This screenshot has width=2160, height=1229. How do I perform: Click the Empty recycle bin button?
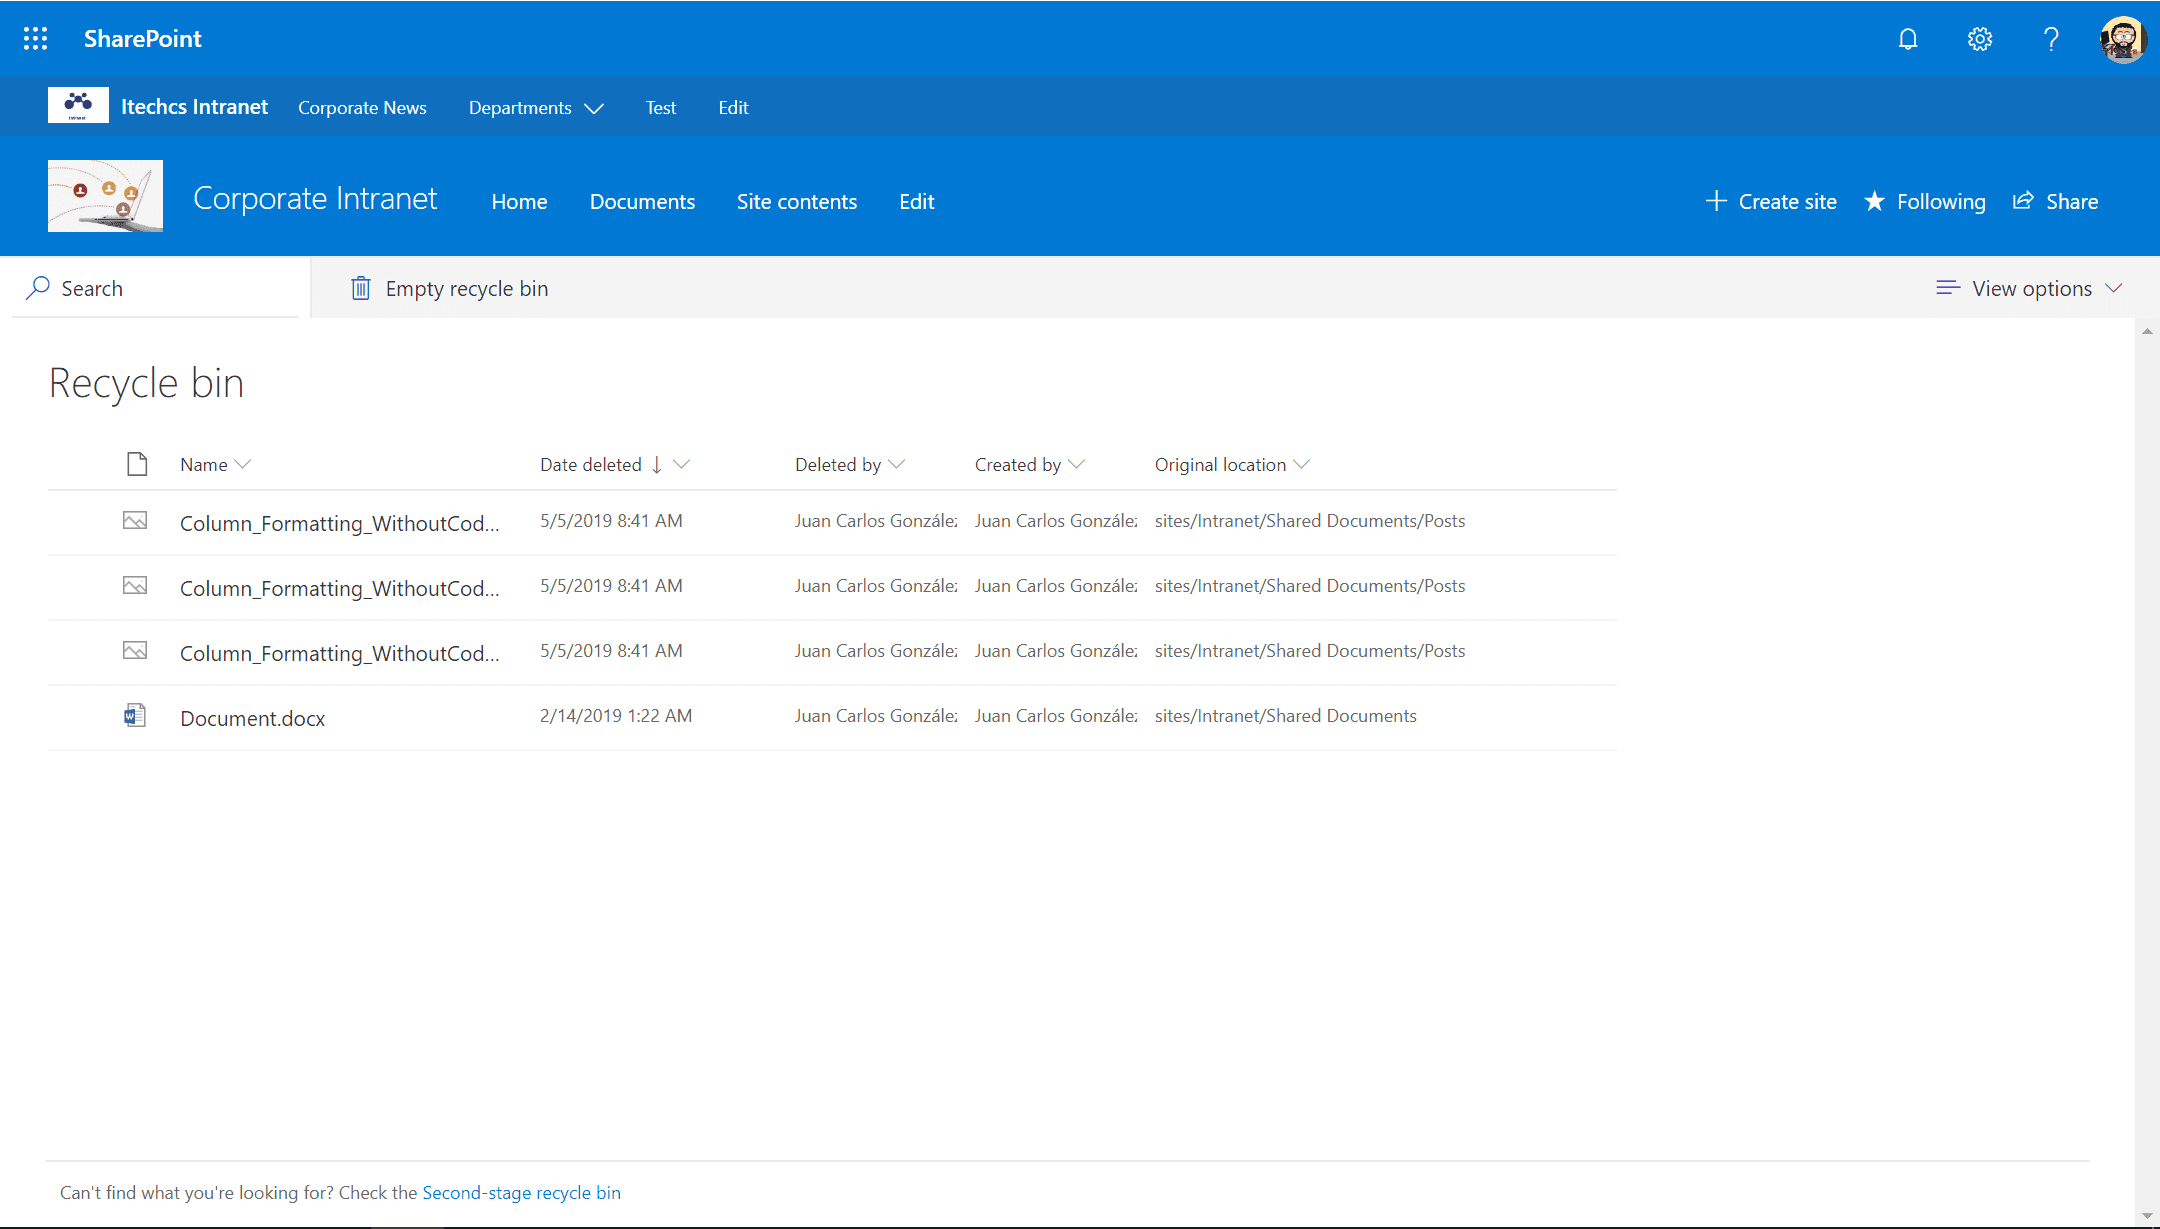coord(449,288)
